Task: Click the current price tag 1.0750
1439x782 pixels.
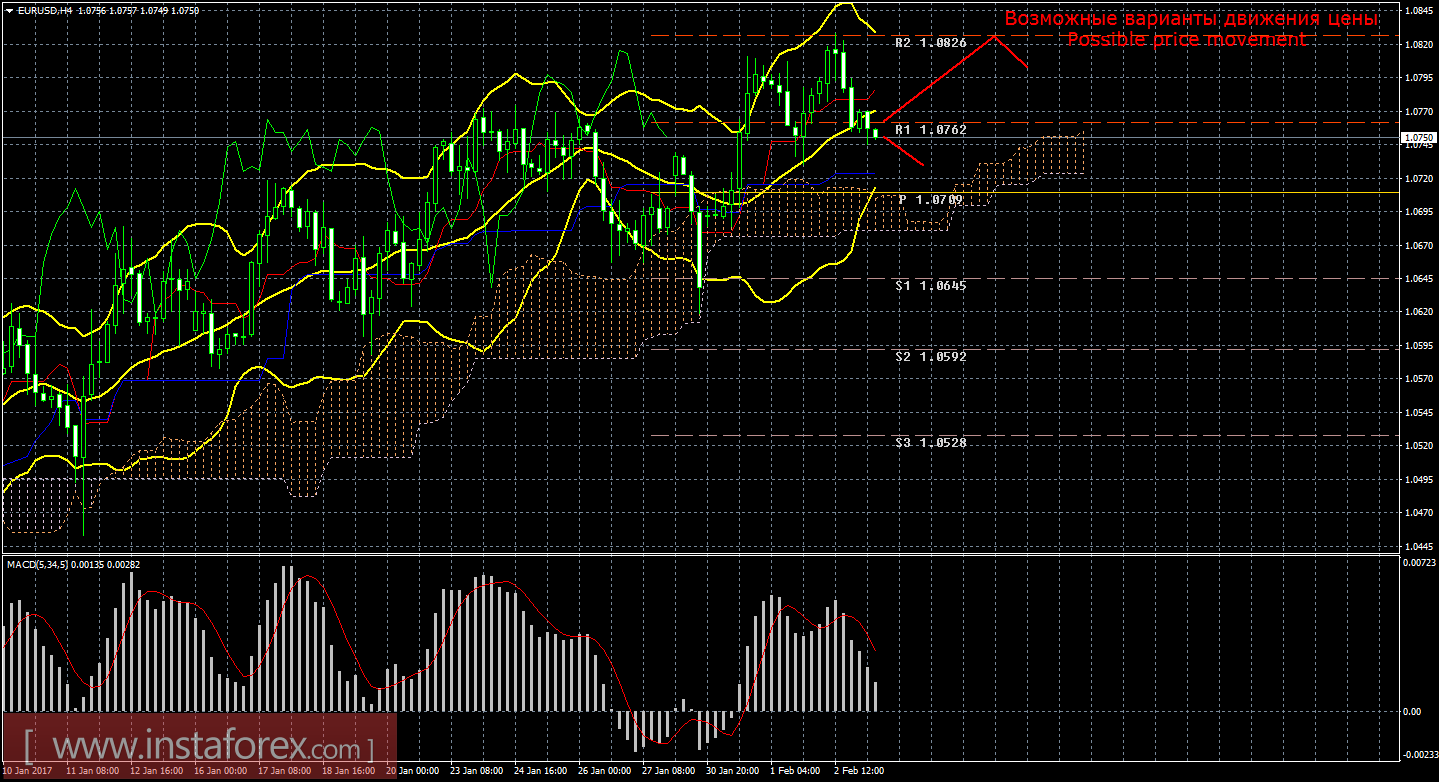Action: (1418, 137)
